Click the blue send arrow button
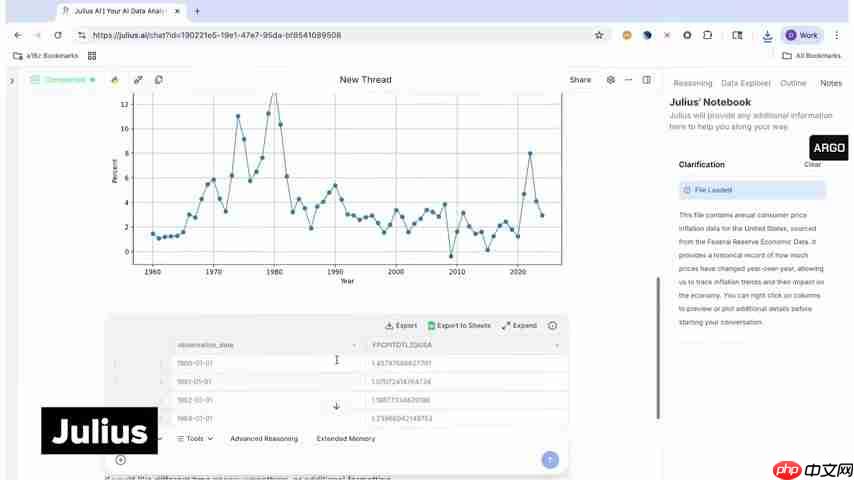The width and height of the screenshot is (854, 480). coord(550,460)
